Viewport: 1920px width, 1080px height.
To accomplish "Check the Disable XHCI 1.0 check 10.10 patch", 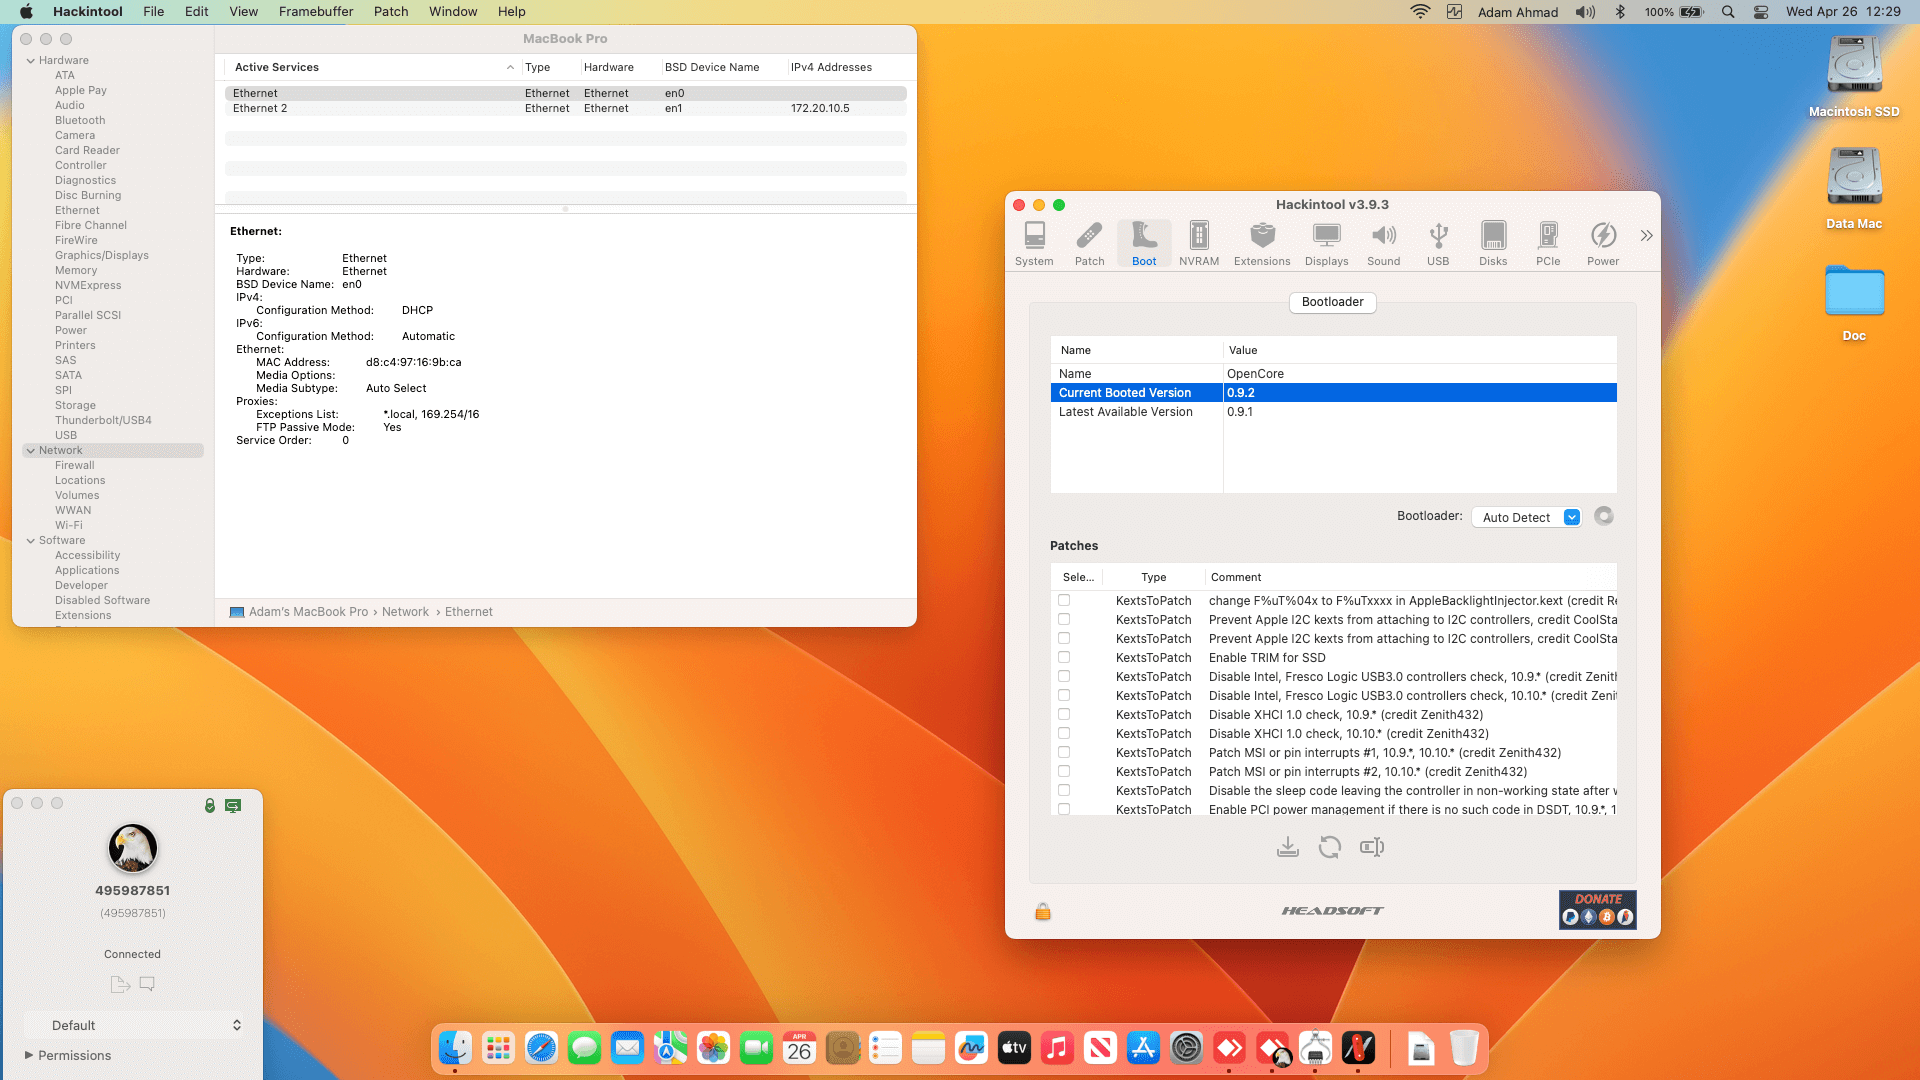I will click(1064, 733).
